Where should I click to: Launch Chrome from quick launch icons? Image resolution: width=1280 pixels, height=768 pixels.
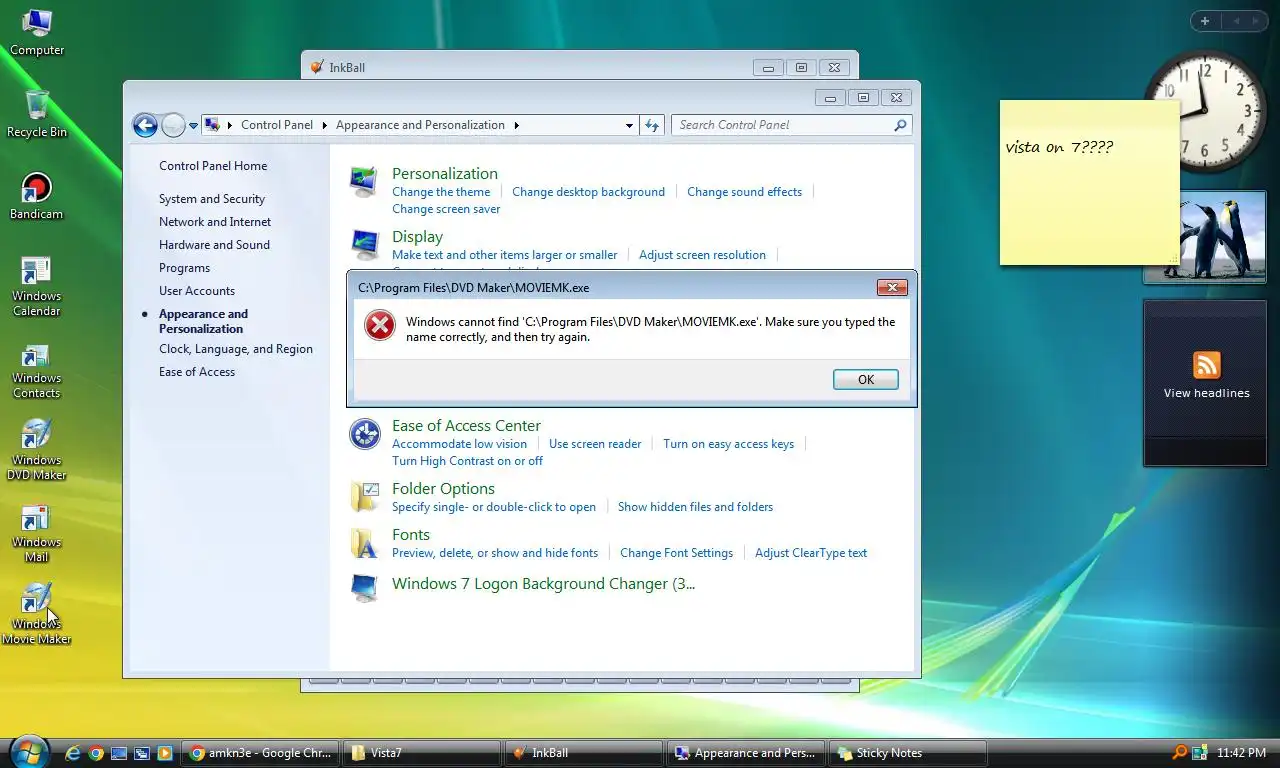point(96,753)
